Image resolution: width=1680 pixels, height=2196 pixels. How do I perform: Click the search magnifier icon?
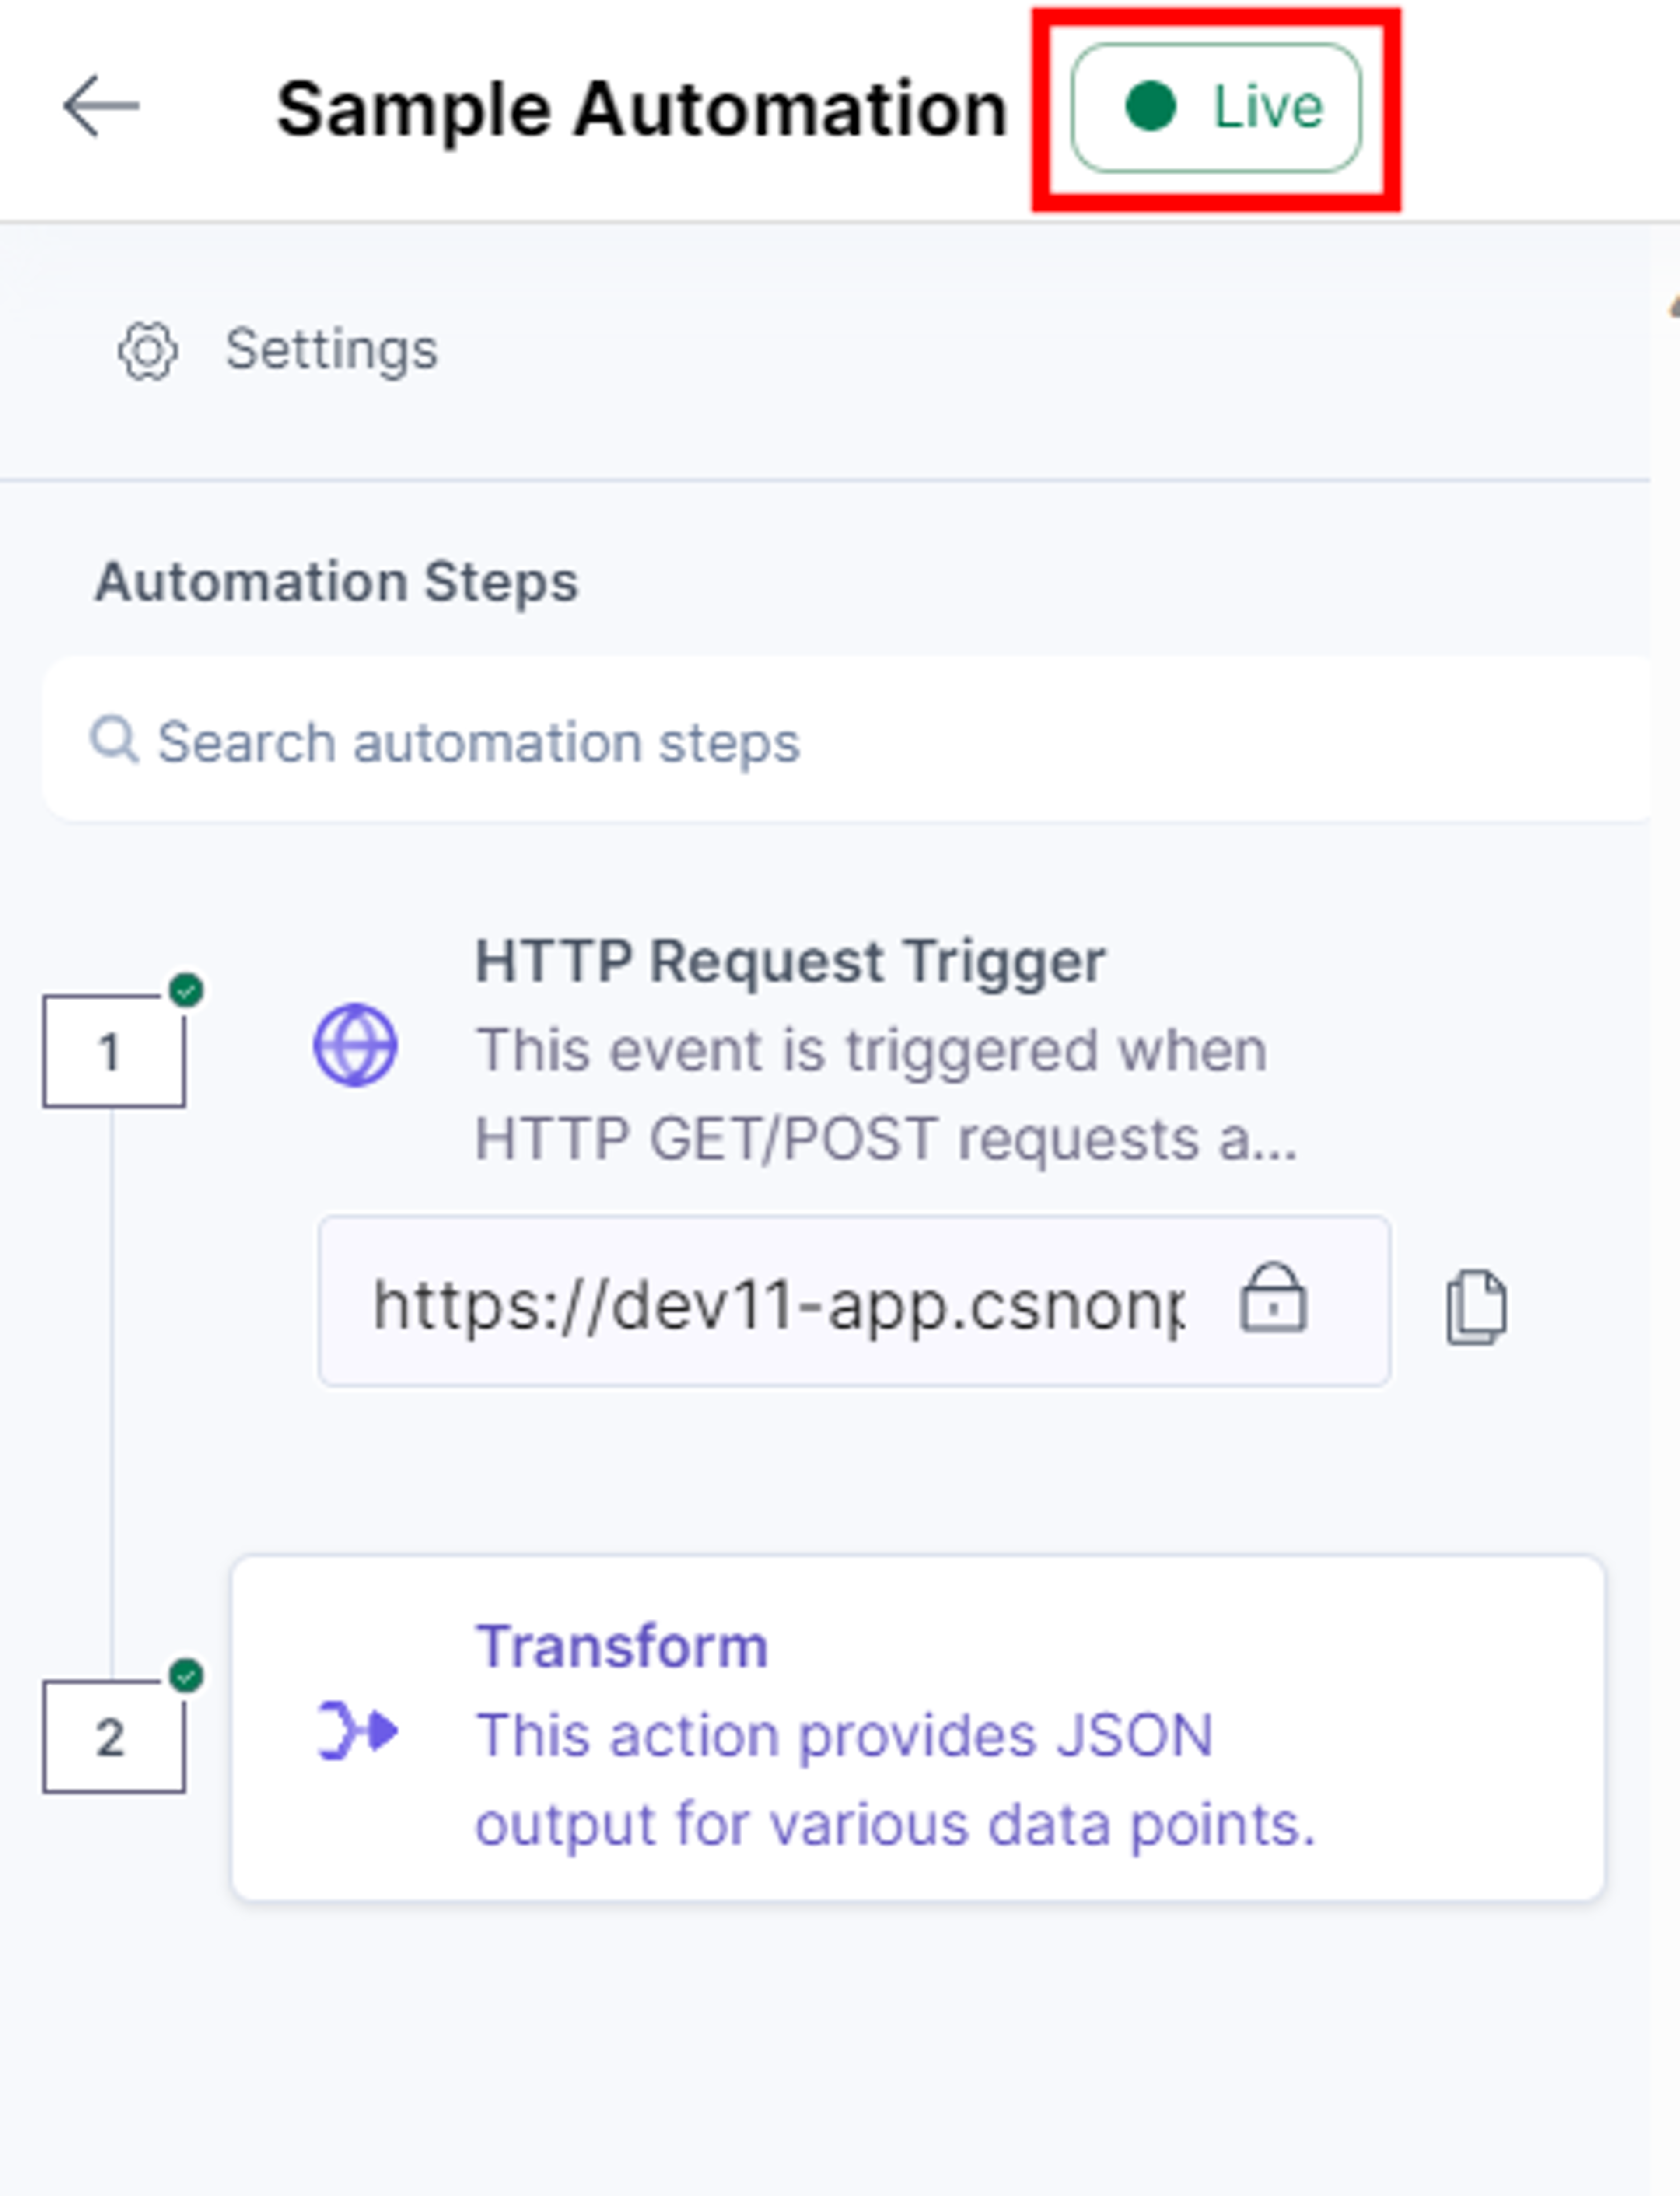[114, 741]
